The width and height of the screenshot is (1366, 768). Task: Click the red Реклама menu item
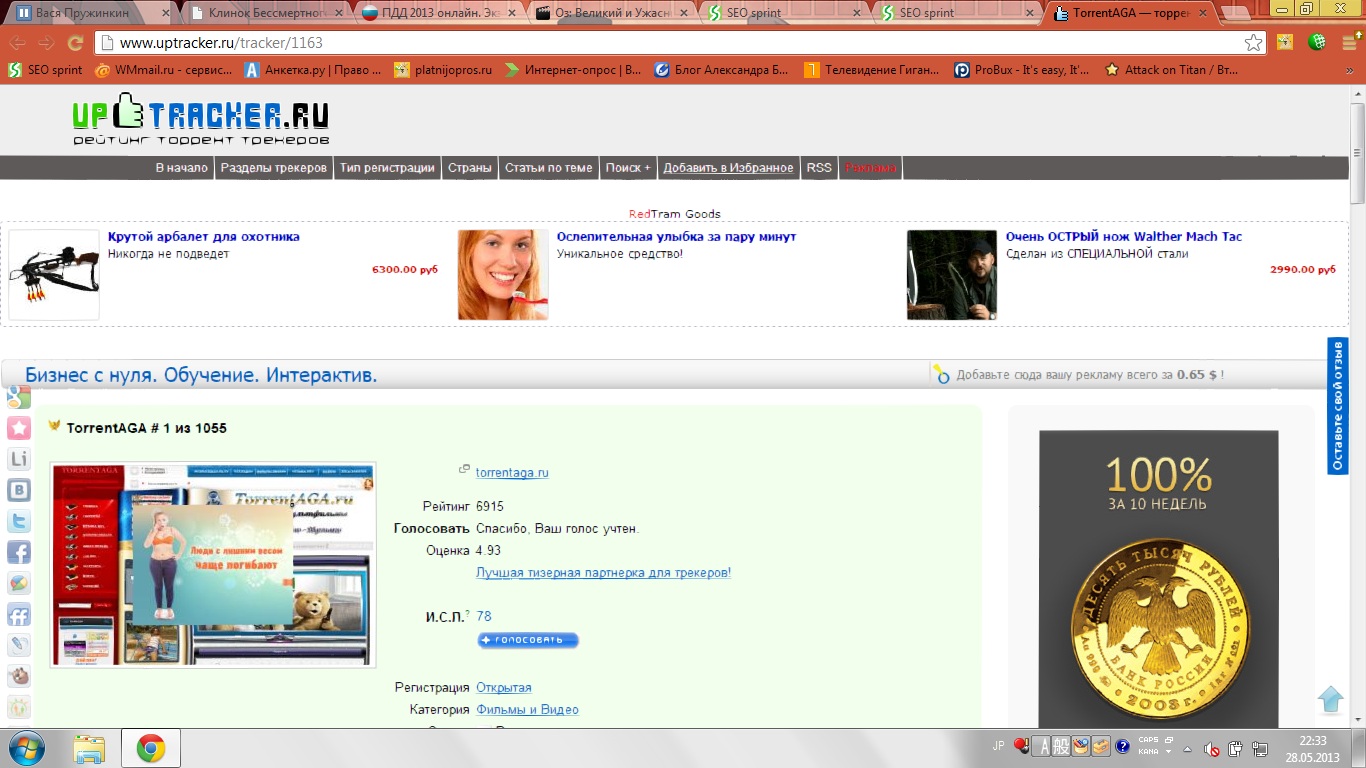point(870,168)
